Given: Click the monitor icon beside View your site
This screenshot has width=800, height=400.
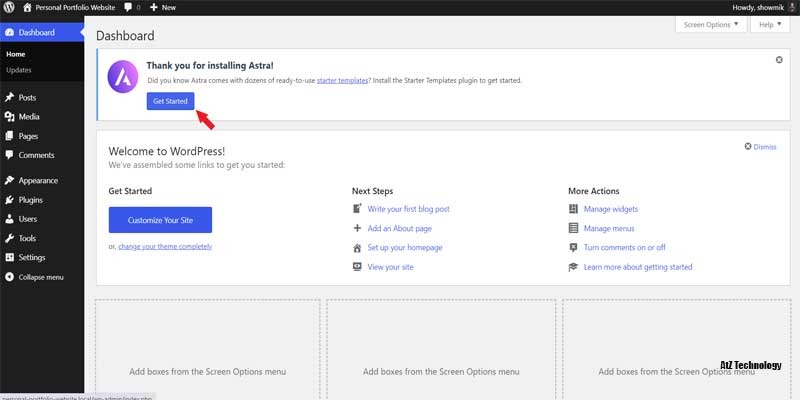Looking at the screenshot, I should click(x=357, y=267).
